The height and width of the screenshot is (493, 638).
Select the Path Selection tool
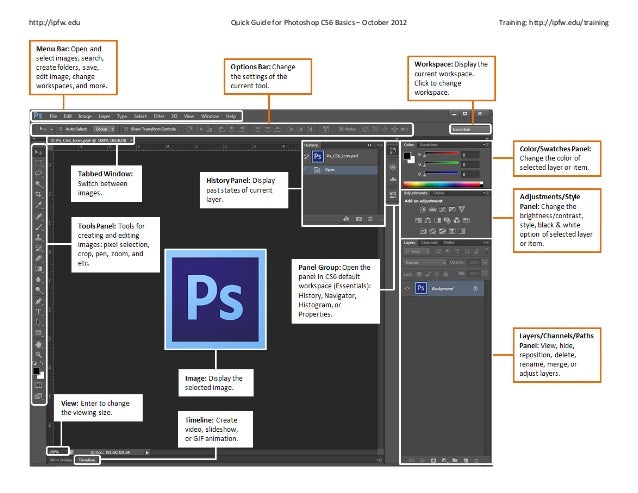(x=38, y=321)
